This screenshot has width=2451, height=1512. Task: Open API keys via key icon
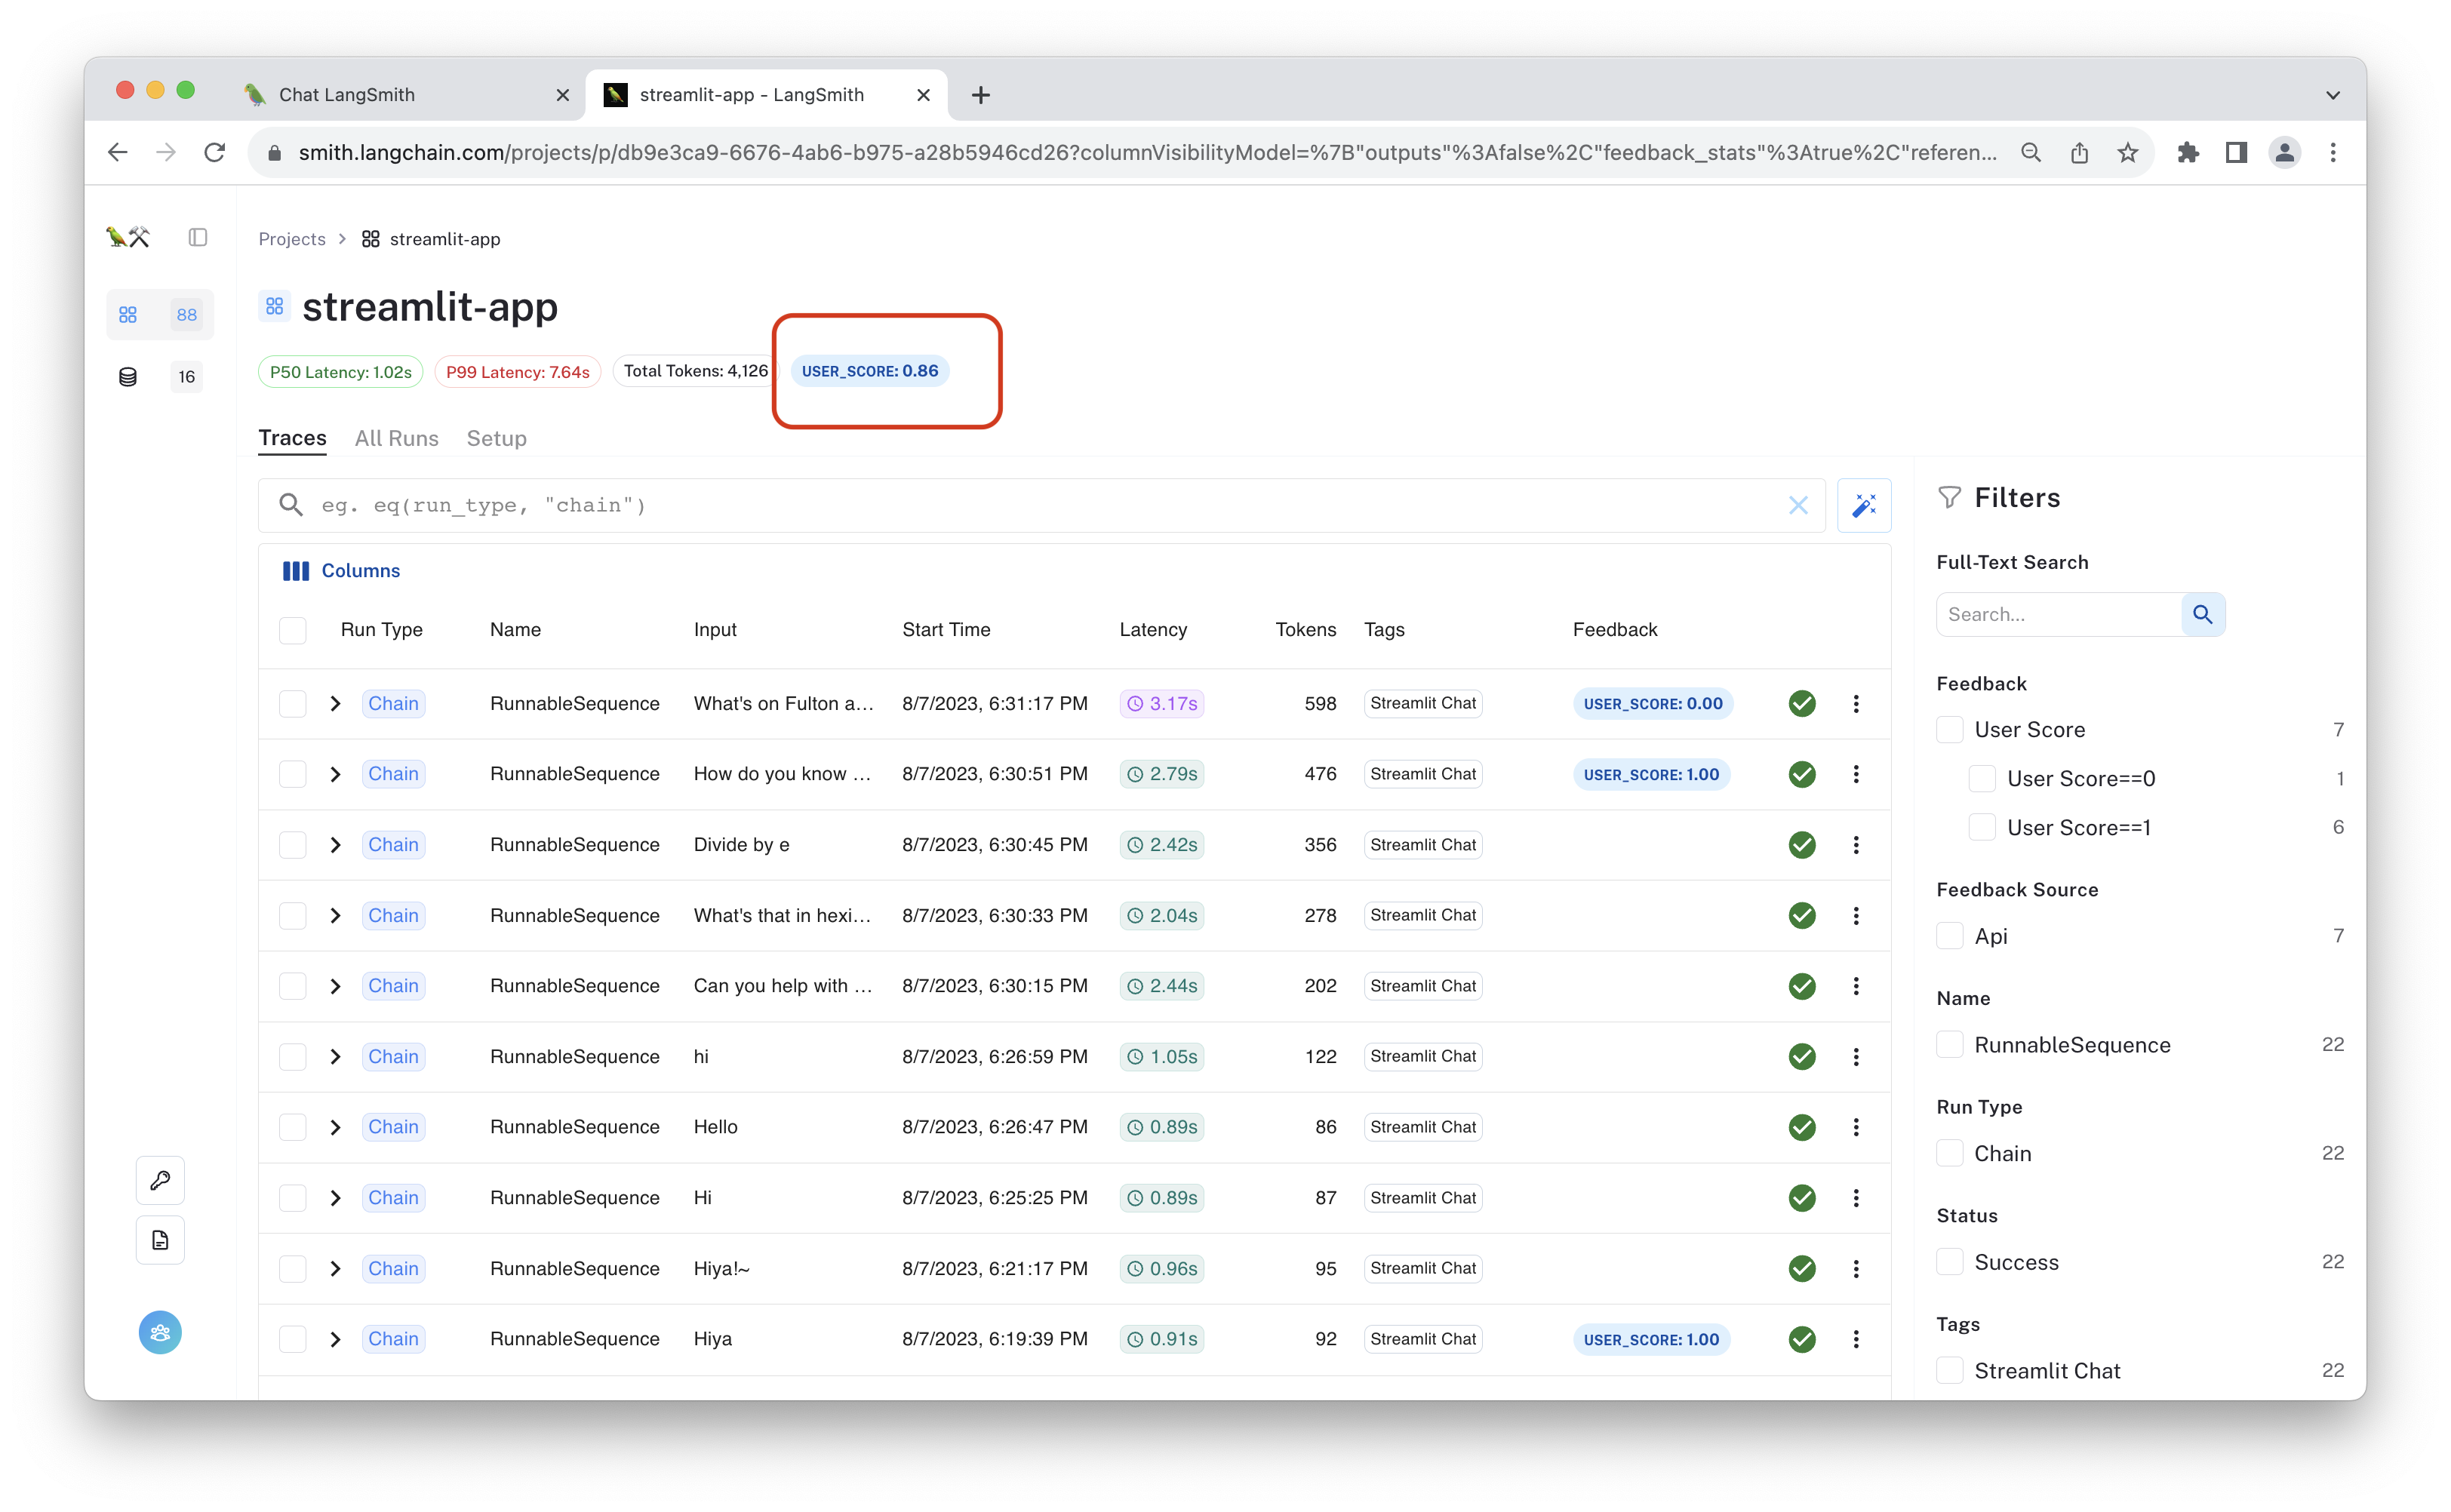click(x=160, y=1180)
